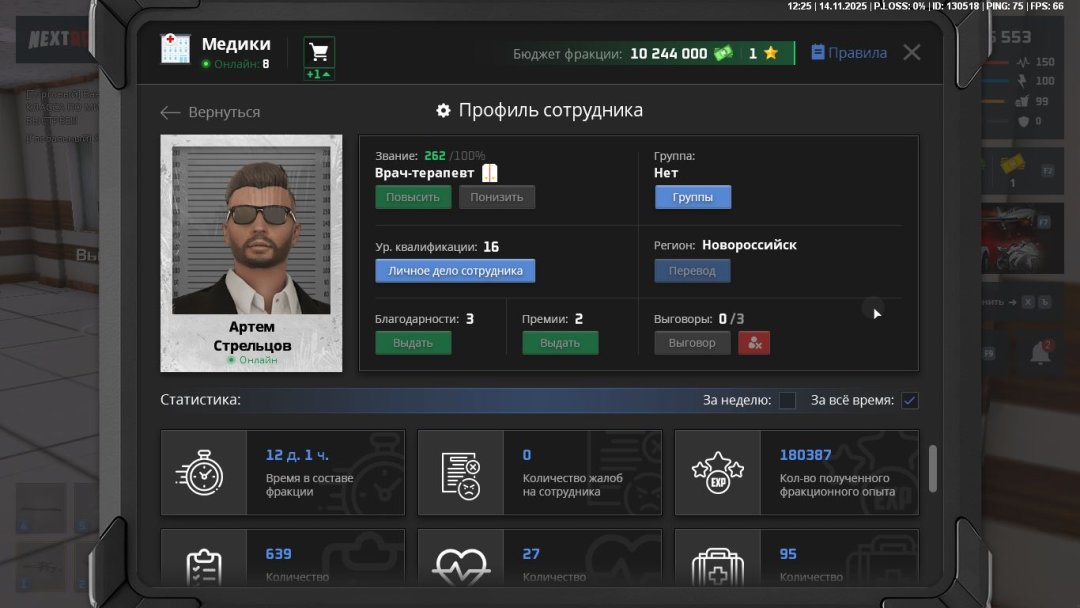Image resolution: width=1080 pixels, height=608 pixels.
Task: Open Личное дело сотрудника
Action: coord(455,270)
